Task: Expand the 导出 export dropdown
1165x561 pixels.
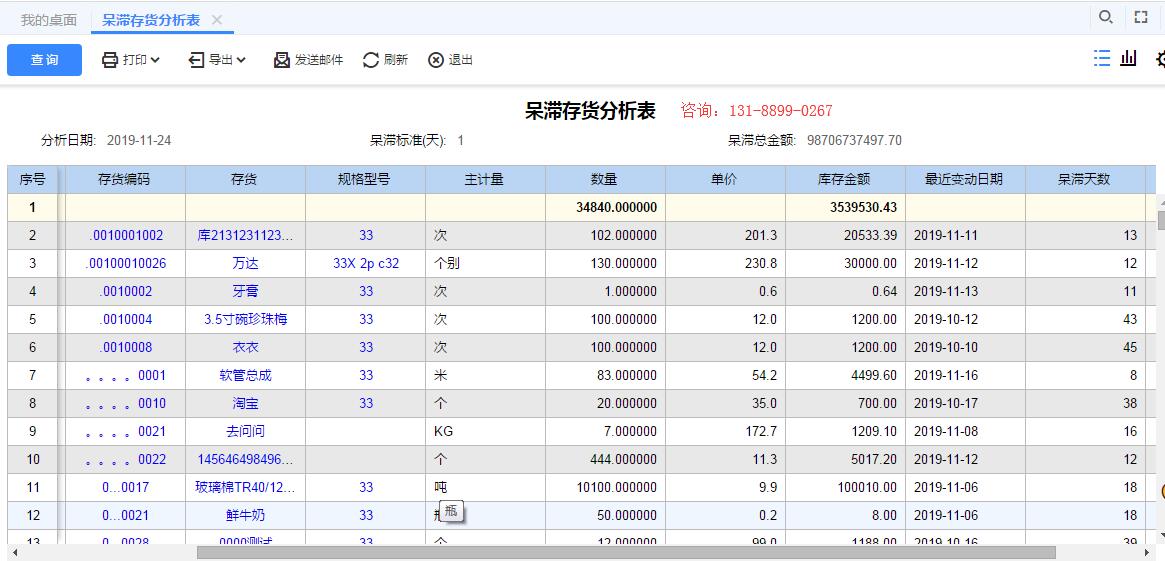Action: click(217, 60)
